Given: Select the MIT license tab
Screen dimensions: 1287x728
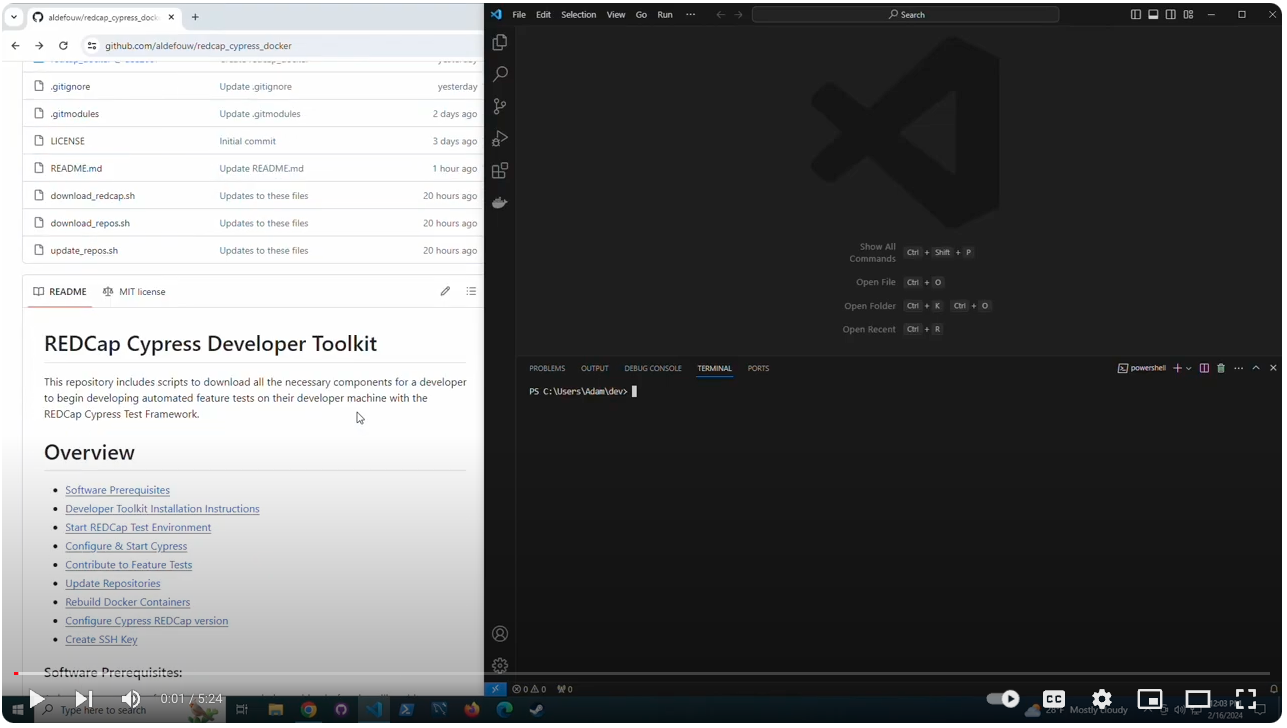Looking at the screenshot, I should 134,291.
